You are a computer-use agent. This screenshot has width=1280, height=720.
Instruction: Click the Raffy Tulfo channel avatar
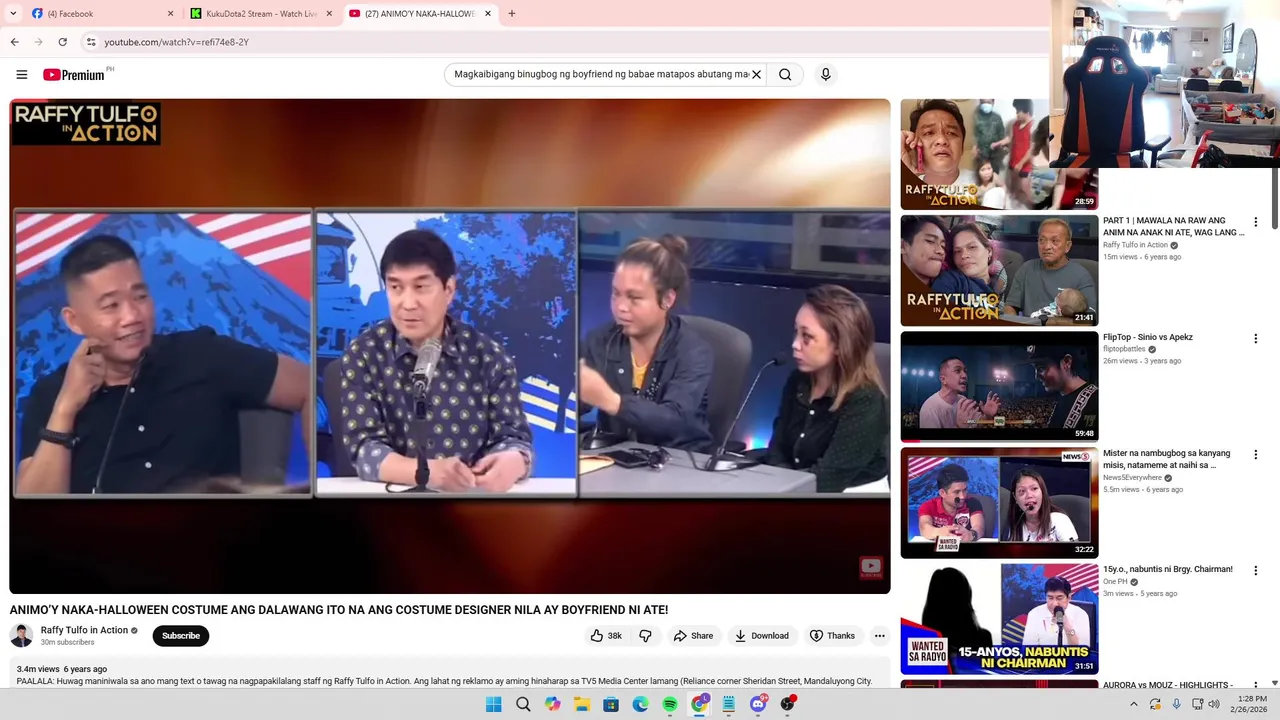pyautogui.click(x=21, y=636)
